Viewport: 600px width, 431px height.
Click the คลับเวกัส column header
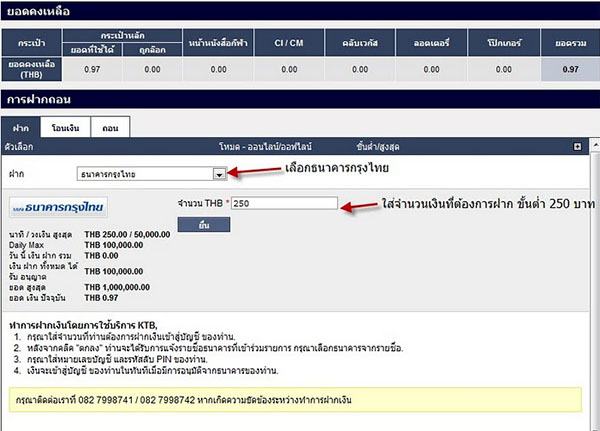360,43
